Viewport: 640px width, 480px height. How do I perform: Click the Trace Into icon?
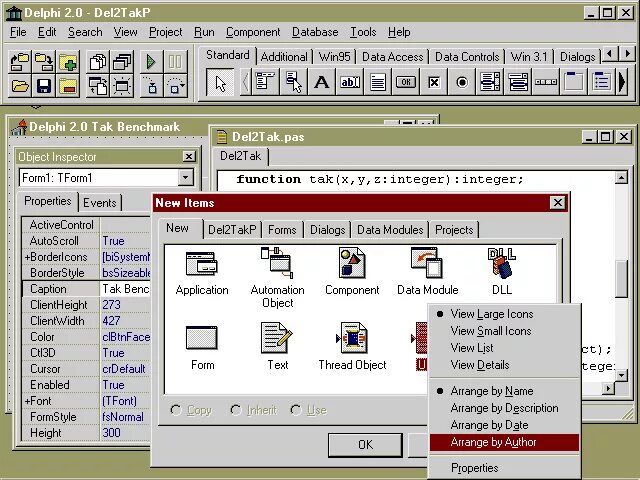click(x=151, y=86)
